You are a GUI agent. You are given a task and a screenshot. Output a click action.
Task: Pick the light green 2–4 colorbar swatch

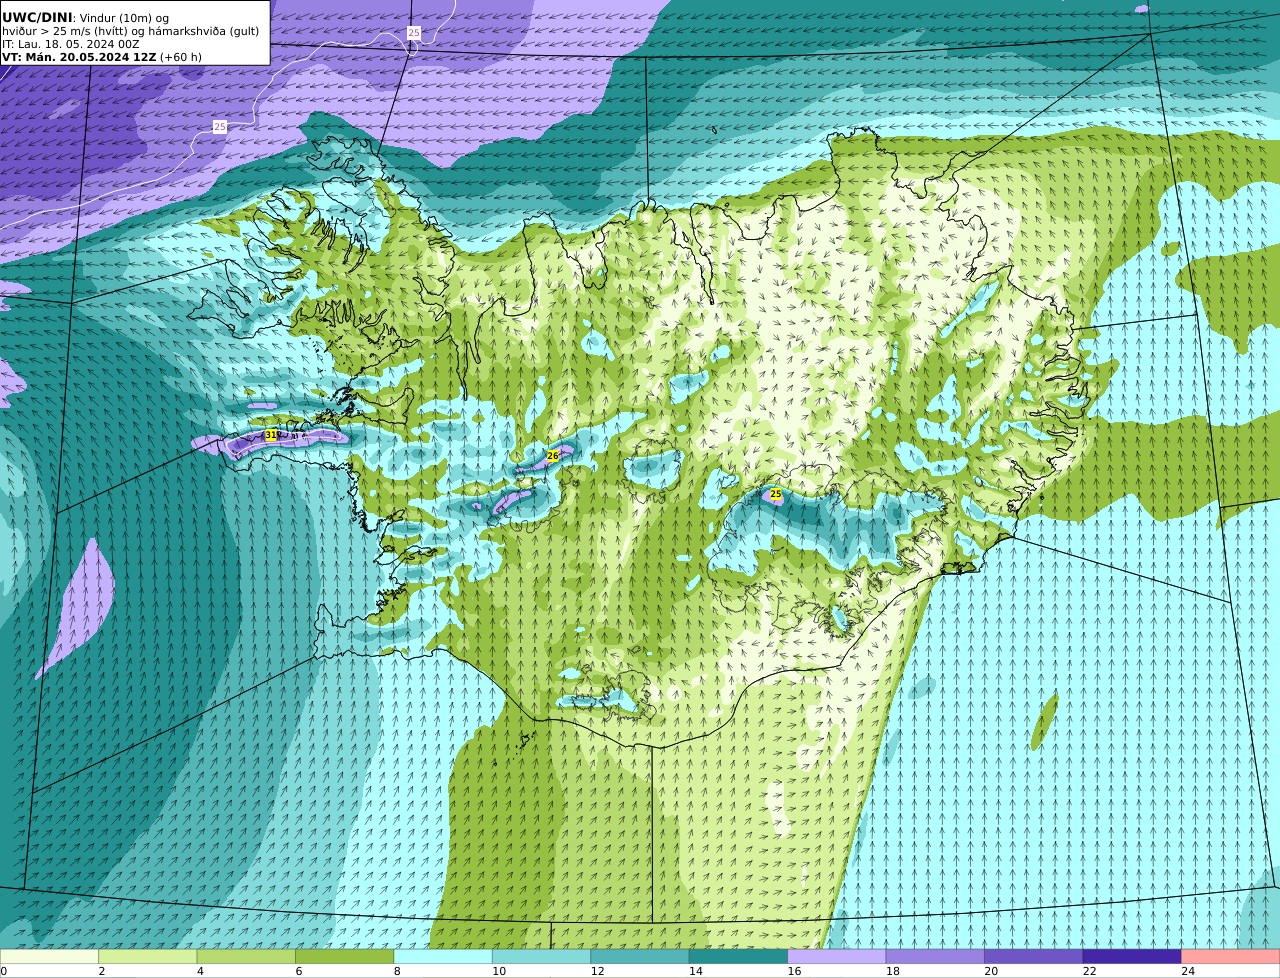148,956
